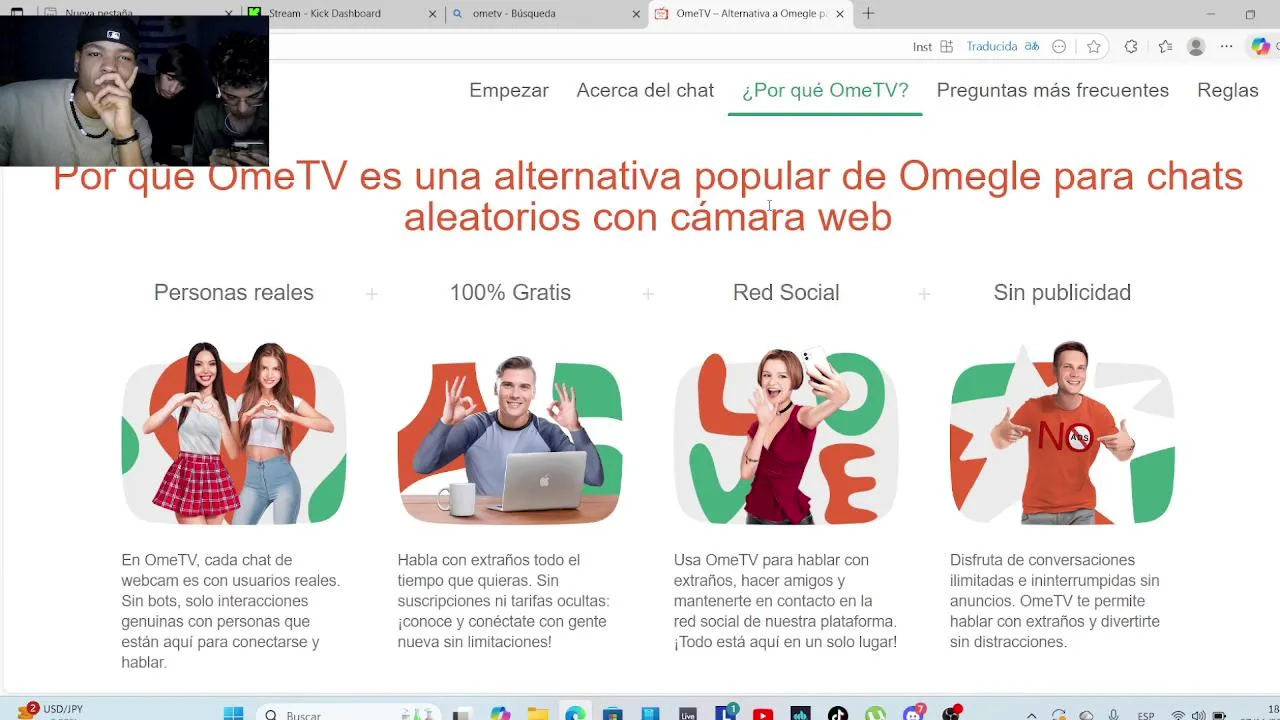Image resolution: width=1280 pixels, height=720 pixels.
Task: Close the Stream - Kick Dashboard tab
Action: click(x=433, y=14)
